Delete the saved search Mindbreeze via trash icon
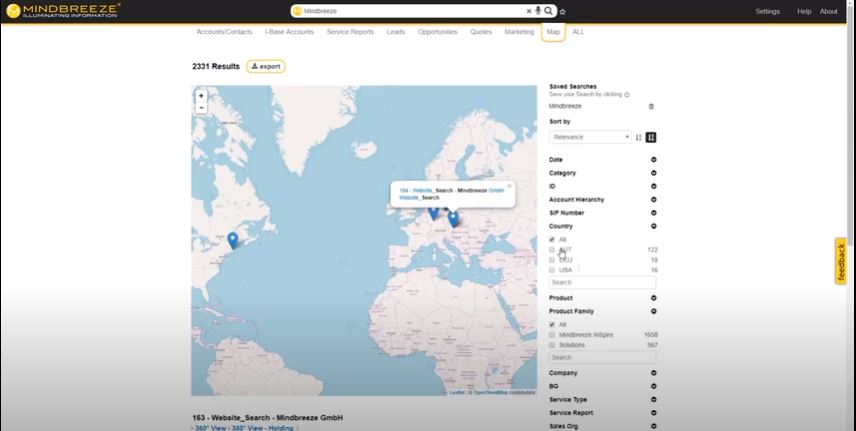 pyautogui.click(x=651, y=107)
